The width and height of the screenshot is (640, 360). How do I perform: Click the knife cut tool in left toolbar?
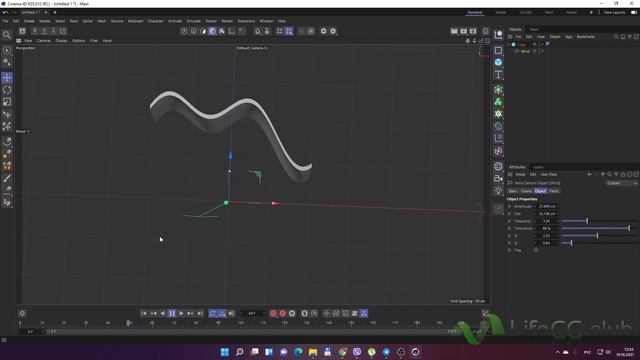pyautogui.click(x=7, y=178)
